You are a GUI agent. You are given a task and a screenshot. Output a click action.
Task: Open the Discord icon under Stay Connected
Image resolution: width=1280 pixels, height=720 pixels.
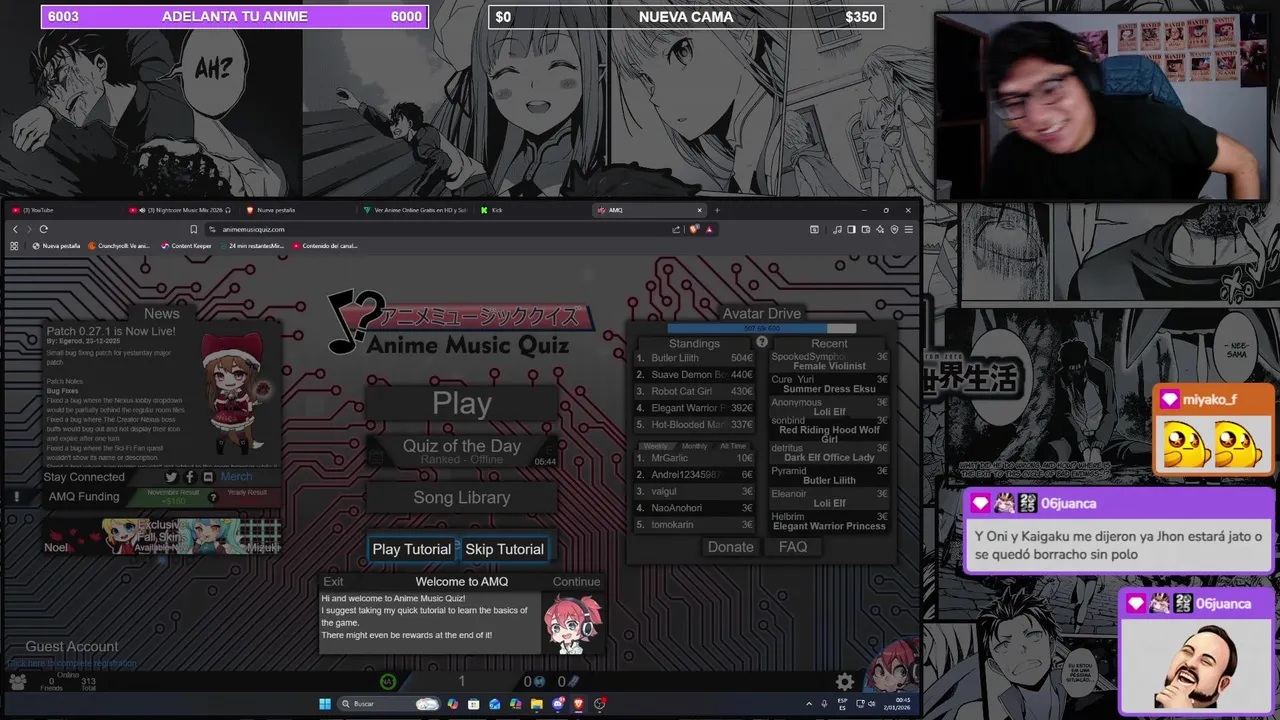[208, 477]
